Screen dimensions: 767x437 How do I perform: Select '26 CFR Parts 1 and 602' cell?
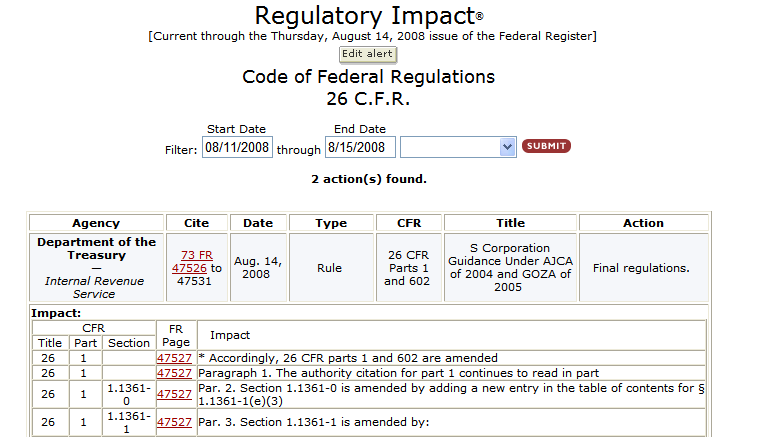pos(408,268)
